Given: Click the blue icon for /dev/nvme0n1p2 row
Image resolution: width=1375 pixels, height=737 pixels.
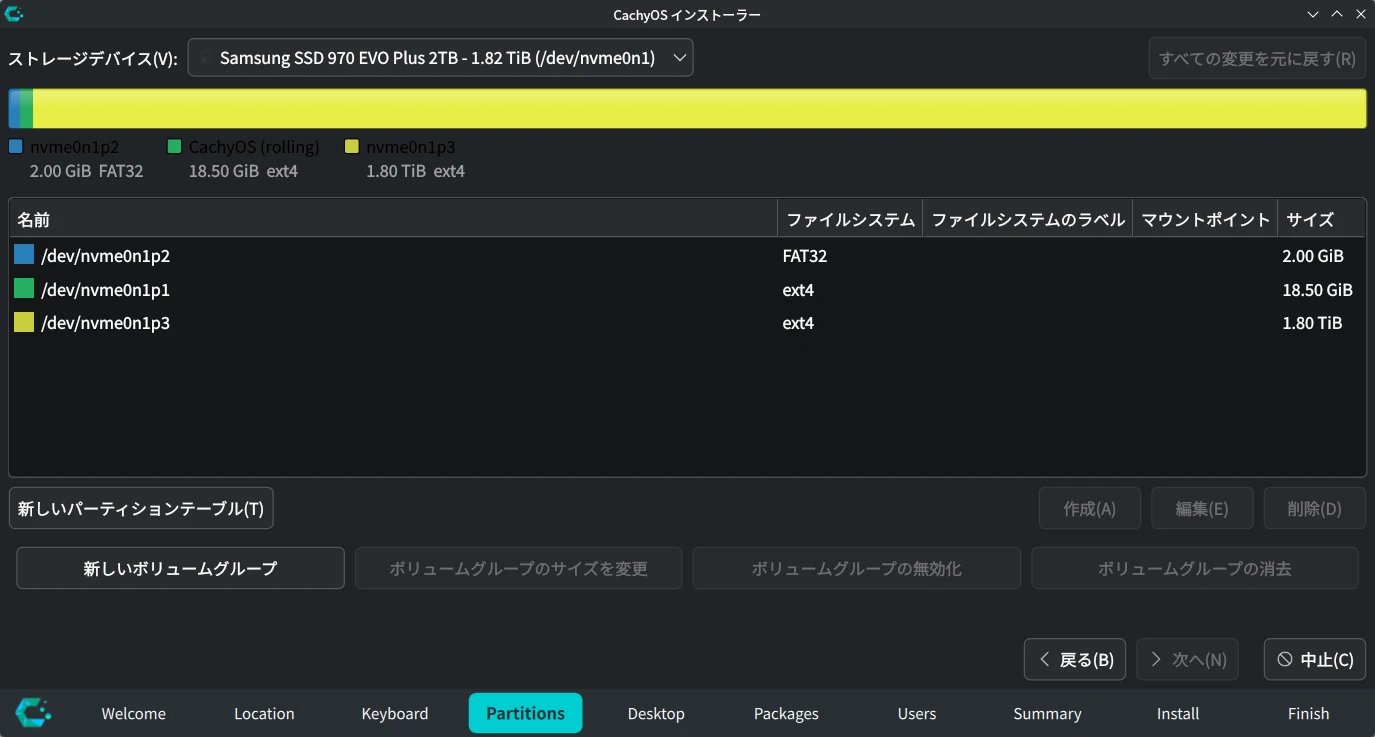Looking at the screenshot, I should 24,256.
